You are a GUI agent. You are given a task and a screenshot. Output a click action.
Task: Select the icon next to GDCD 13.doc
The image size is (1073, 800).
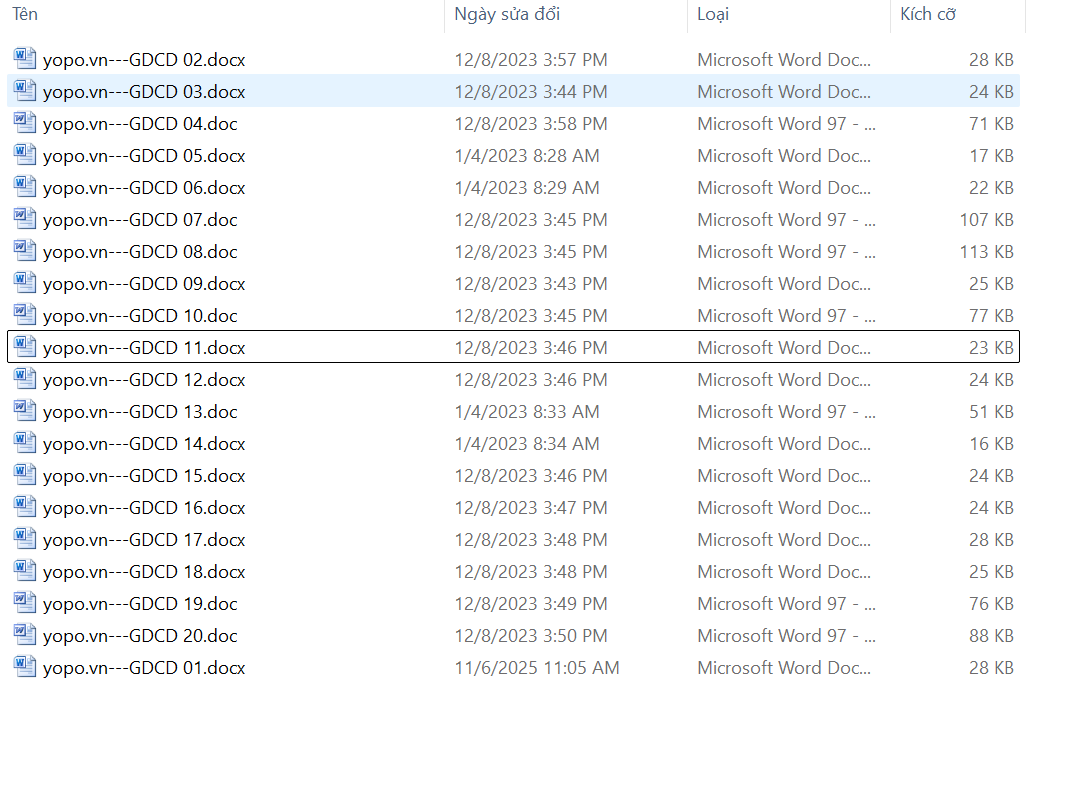point(25,411)
